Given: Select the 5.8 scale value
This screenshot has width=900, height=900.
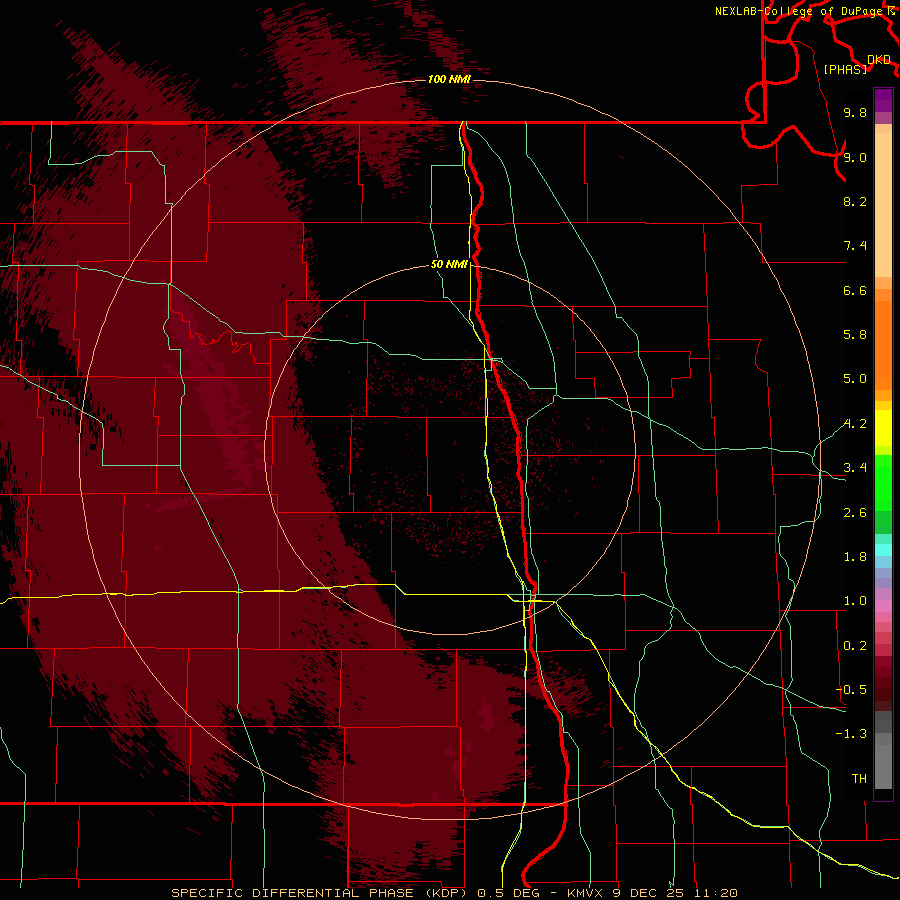Looking at the screenshot, I should coord(855,335).
